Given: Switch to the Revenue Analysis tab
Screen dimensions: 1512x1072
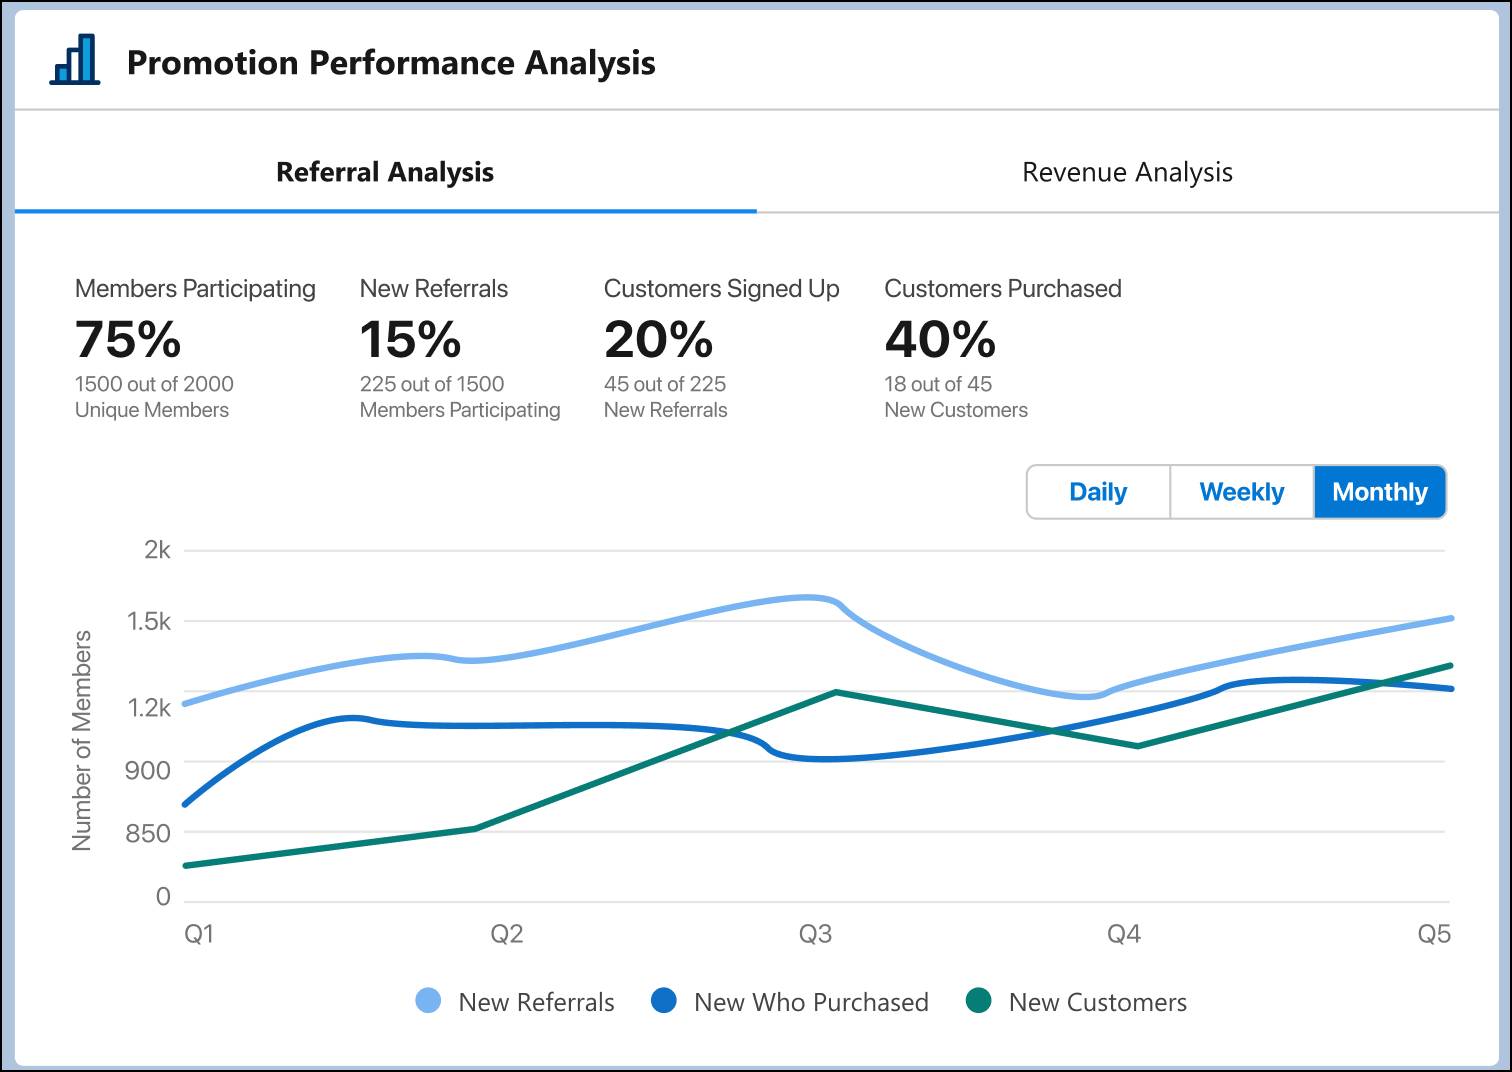Looking at the screenshot, I should tap(1127, 172).
